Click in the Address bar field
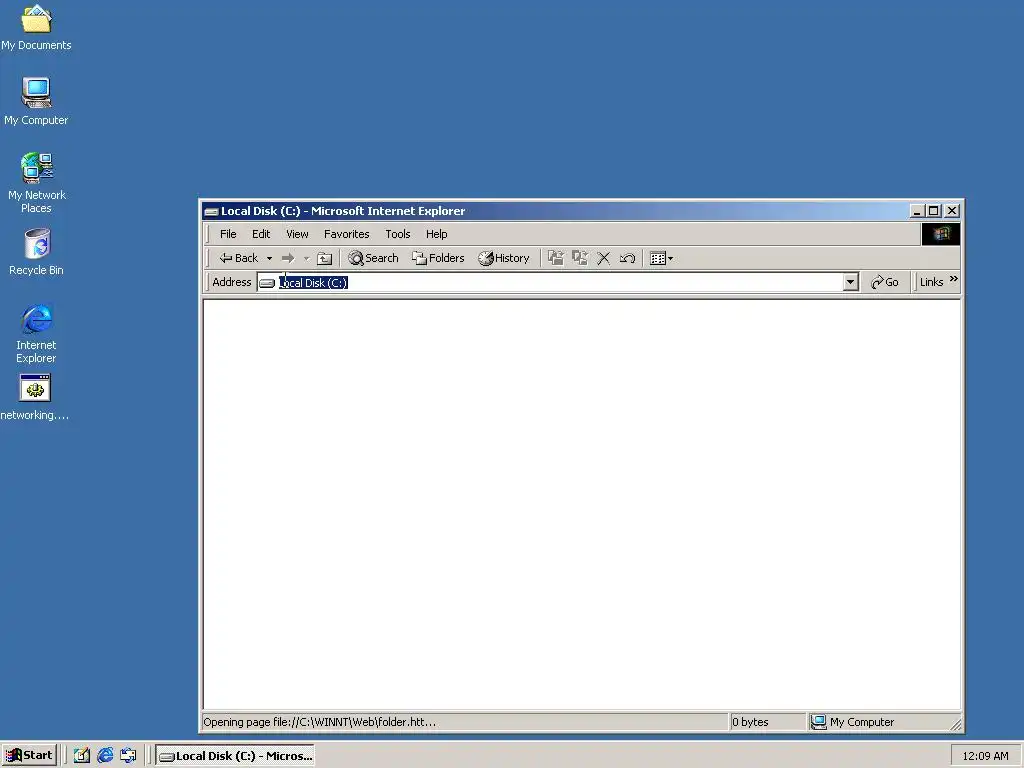 click(557, 282)
